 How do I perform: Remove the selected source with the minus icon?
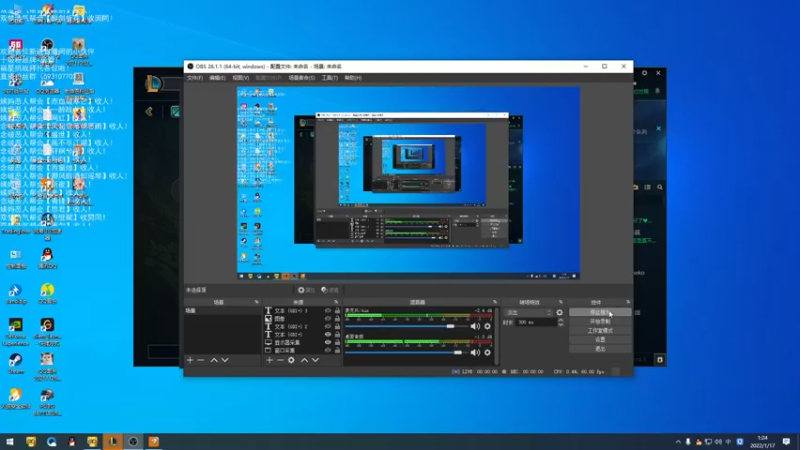coord(280,360)
